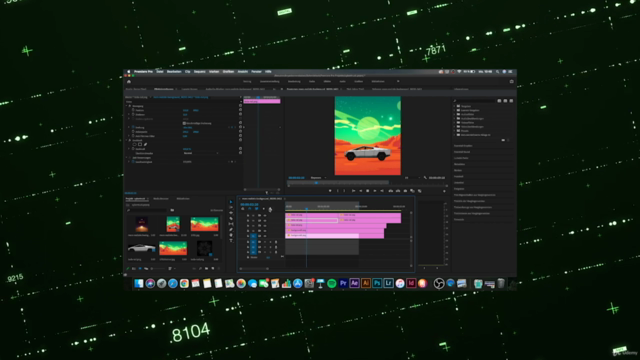The width and height of the screenshot is (640, 360).
Task: Open the Fenster menu in the menu bar
Action: 256,71
